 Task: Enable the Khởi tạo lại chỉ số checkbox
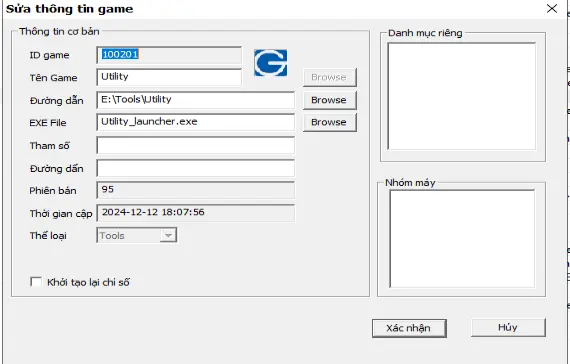36,282
